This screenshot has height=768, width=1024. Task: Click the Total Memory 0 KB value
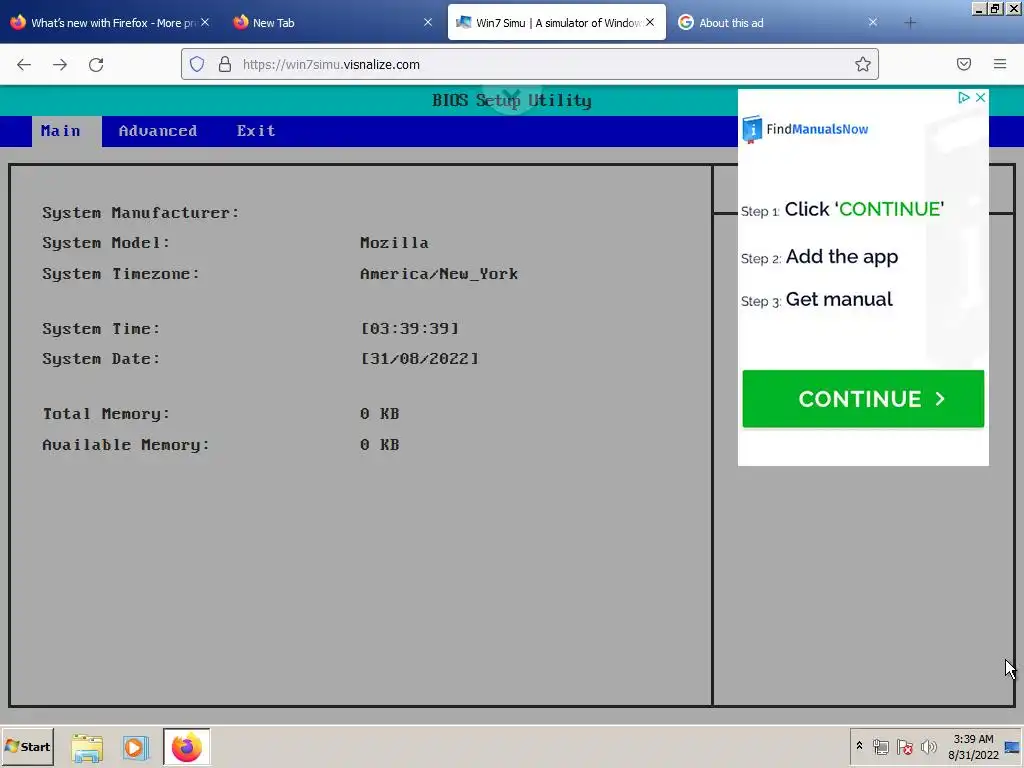pyautogui.click(x=379, y=414)
